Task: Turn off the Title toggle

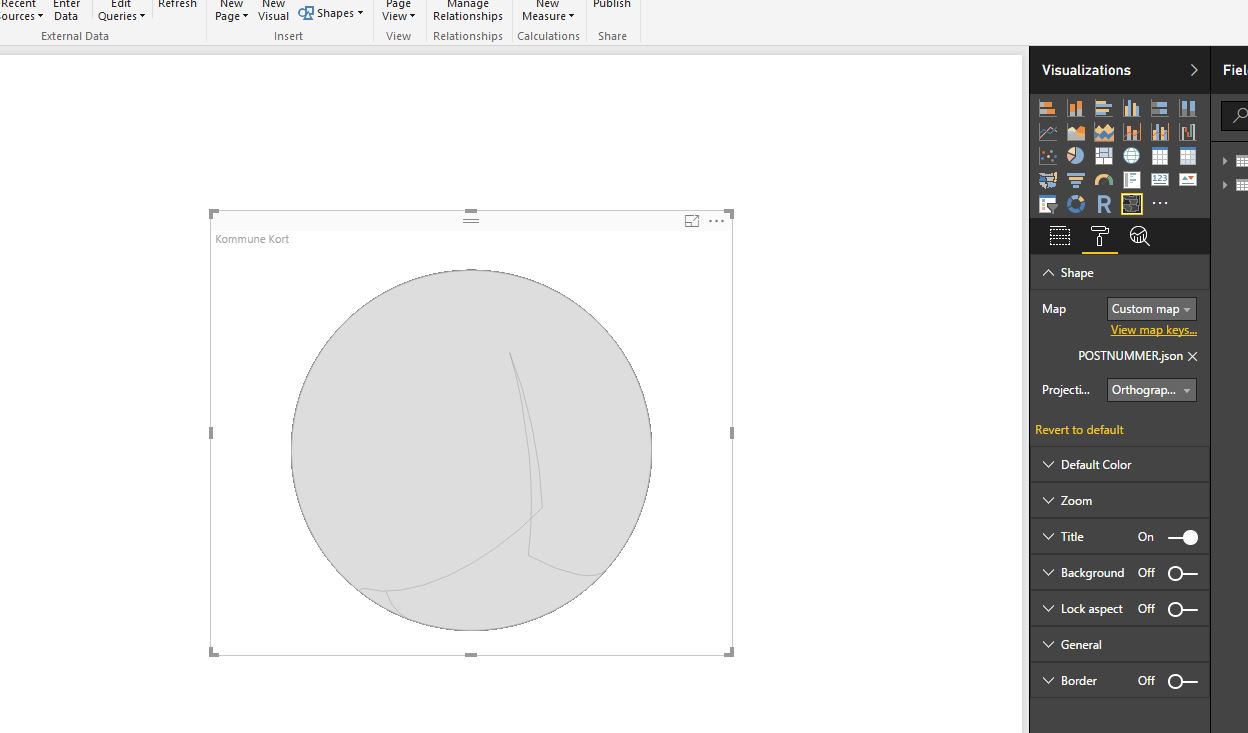Action: pos(1183,537)
